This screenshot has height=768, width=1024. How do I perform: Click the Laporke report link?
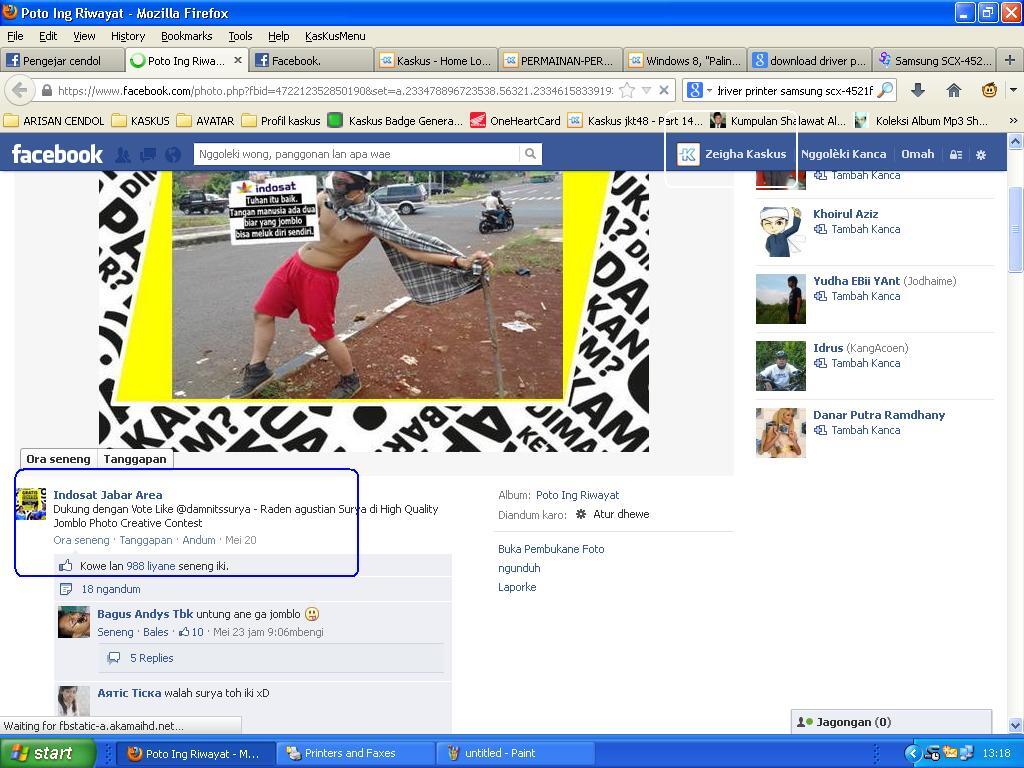(517, 587)
